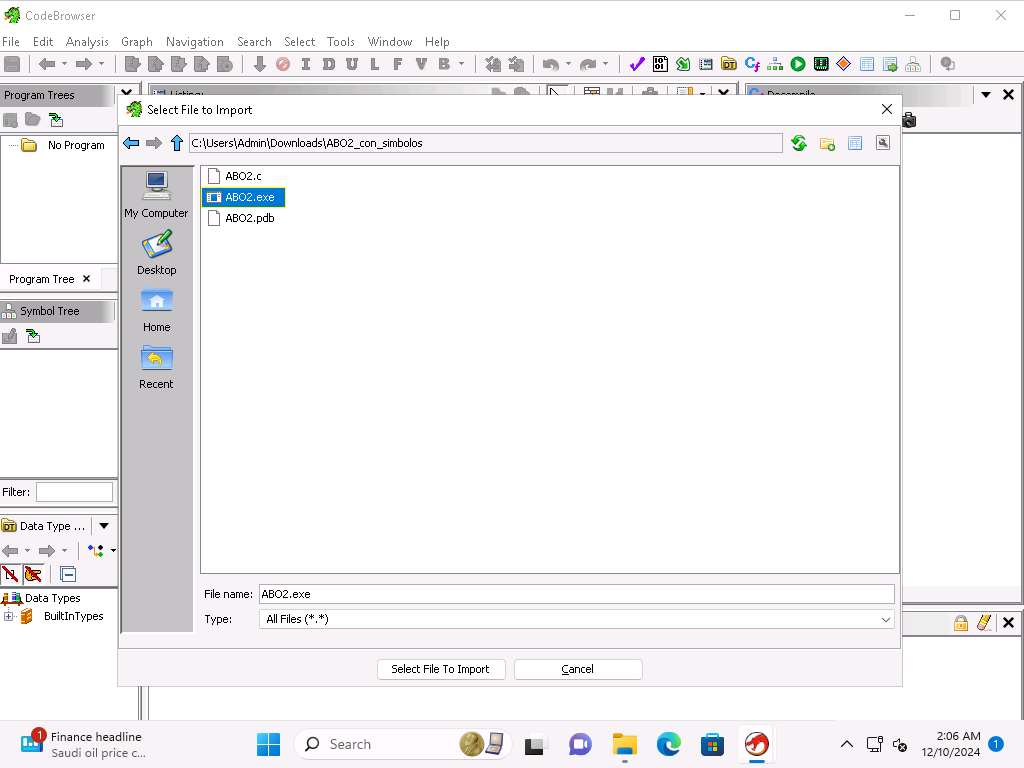Screen dimensions: 1024x768
Task: Open the Data Type Manager menu arrow
Action: click(103, 526)
